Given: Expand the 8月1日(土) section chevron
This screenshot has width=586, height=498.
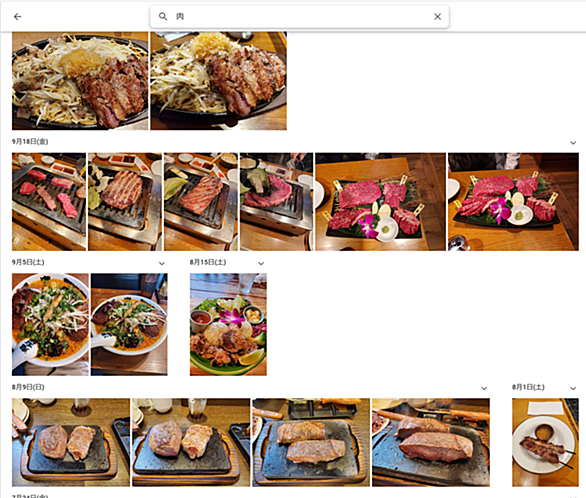Looking at the screenshot, I should coord(573,388).
